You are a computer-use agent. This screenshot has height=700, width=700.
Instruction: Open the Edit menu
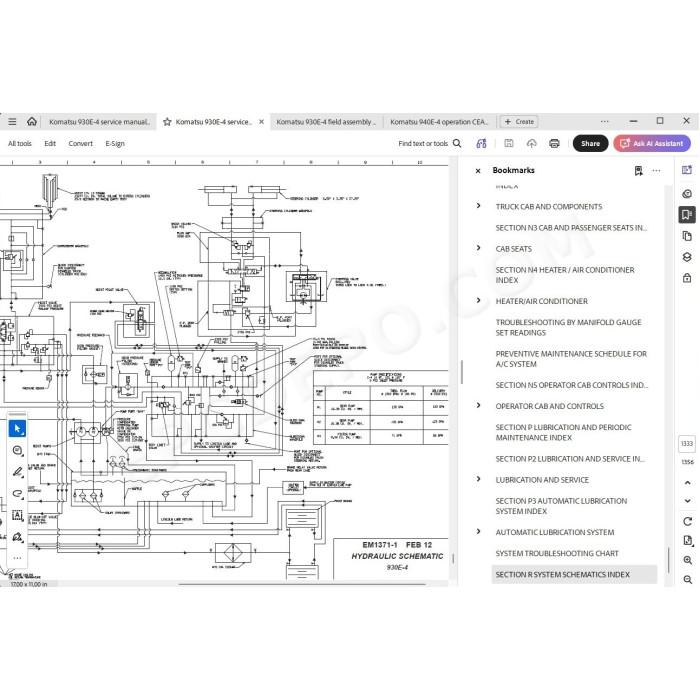(50, 143)
